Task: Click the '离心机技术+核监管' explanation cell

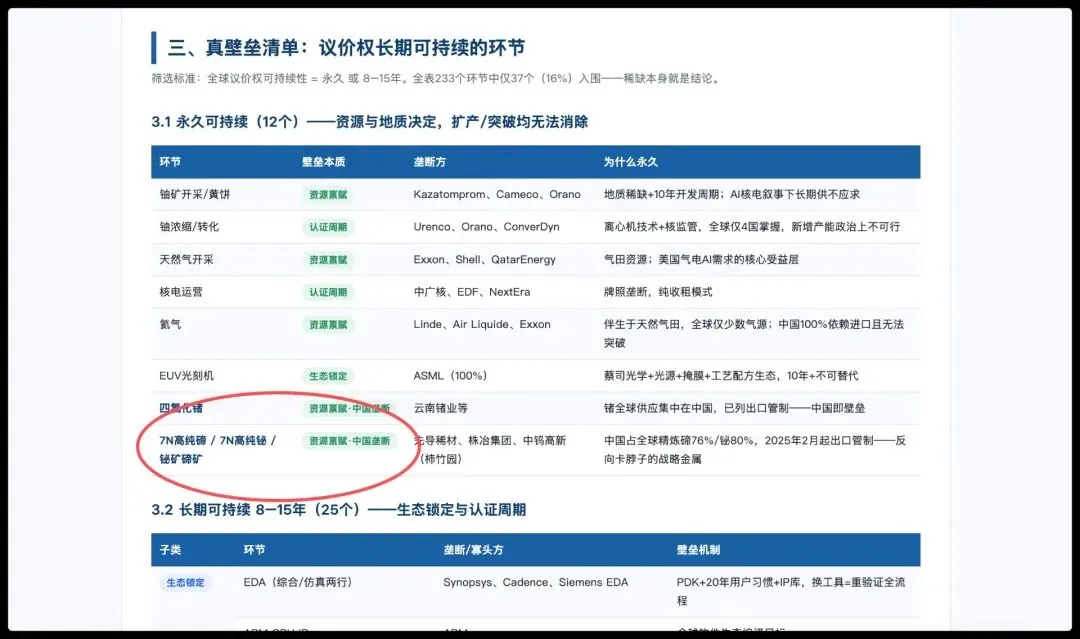Action: (751, 227)
